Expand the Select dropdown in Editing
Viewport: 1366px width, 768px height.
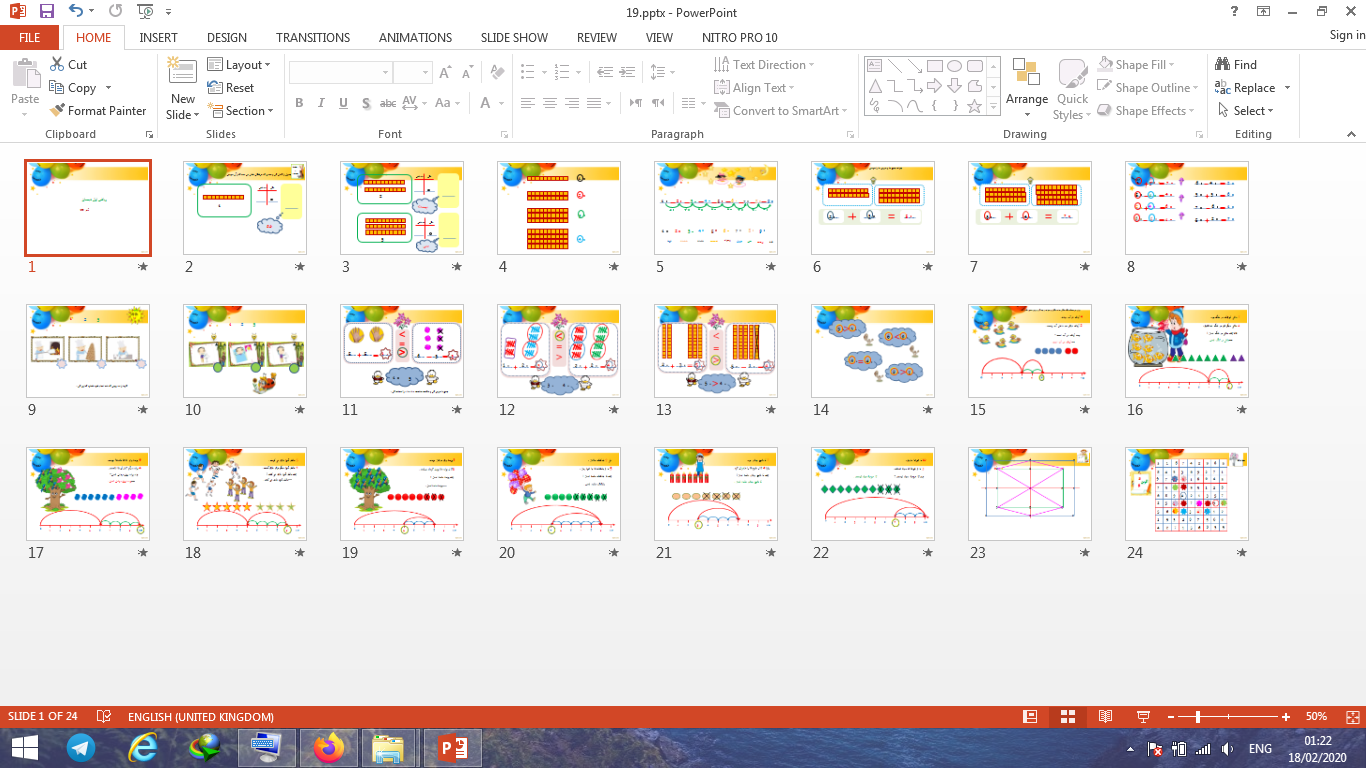(x=1246, y=111)
